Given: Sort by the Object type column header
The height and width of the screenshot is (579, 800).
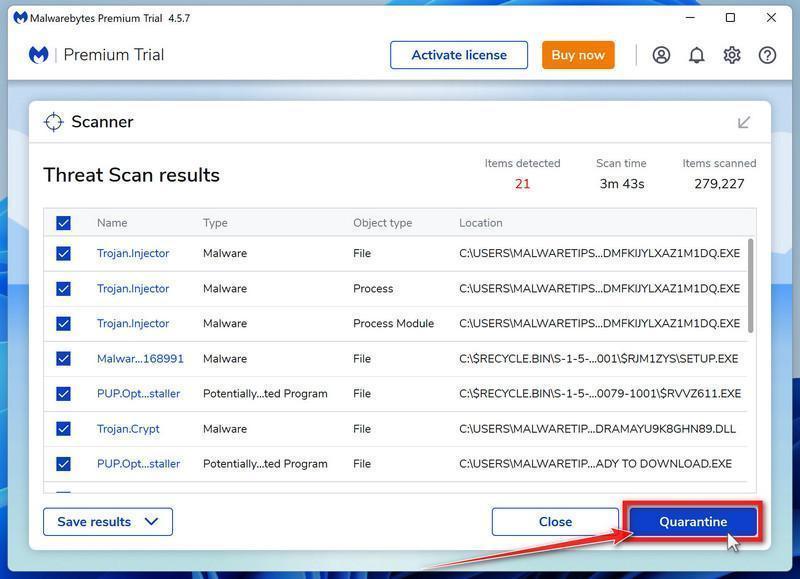Looking at the screenshot, I should click(383, 223).
